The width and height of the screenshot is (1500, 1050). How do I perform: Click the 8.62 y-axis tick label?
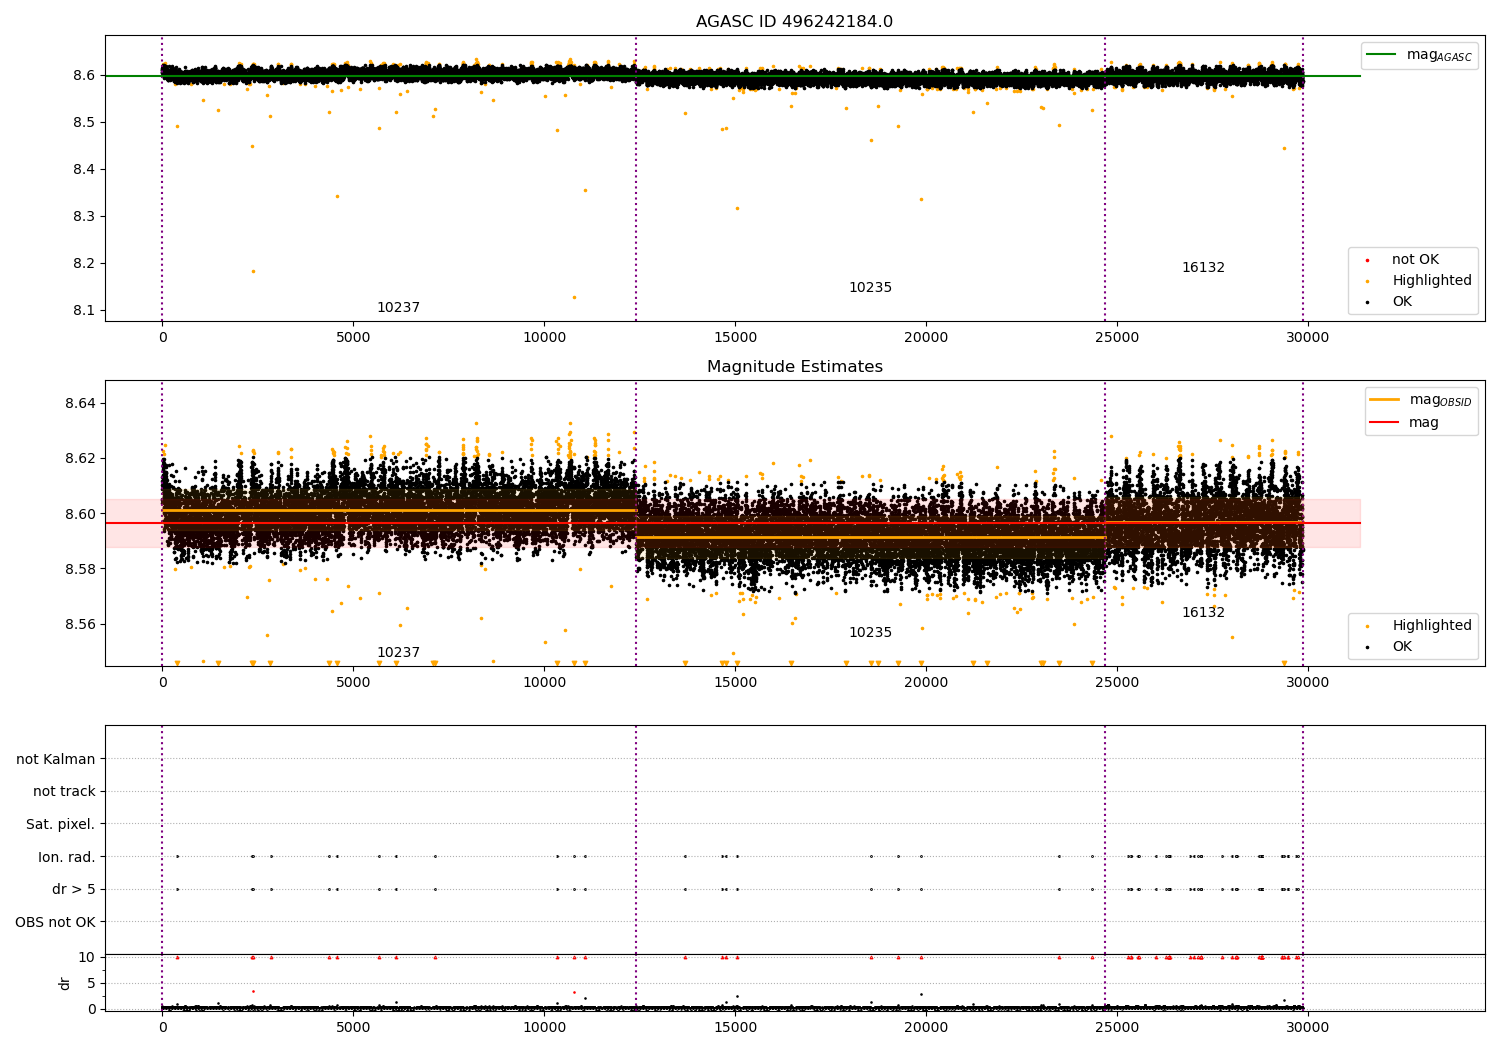point(79,459)
